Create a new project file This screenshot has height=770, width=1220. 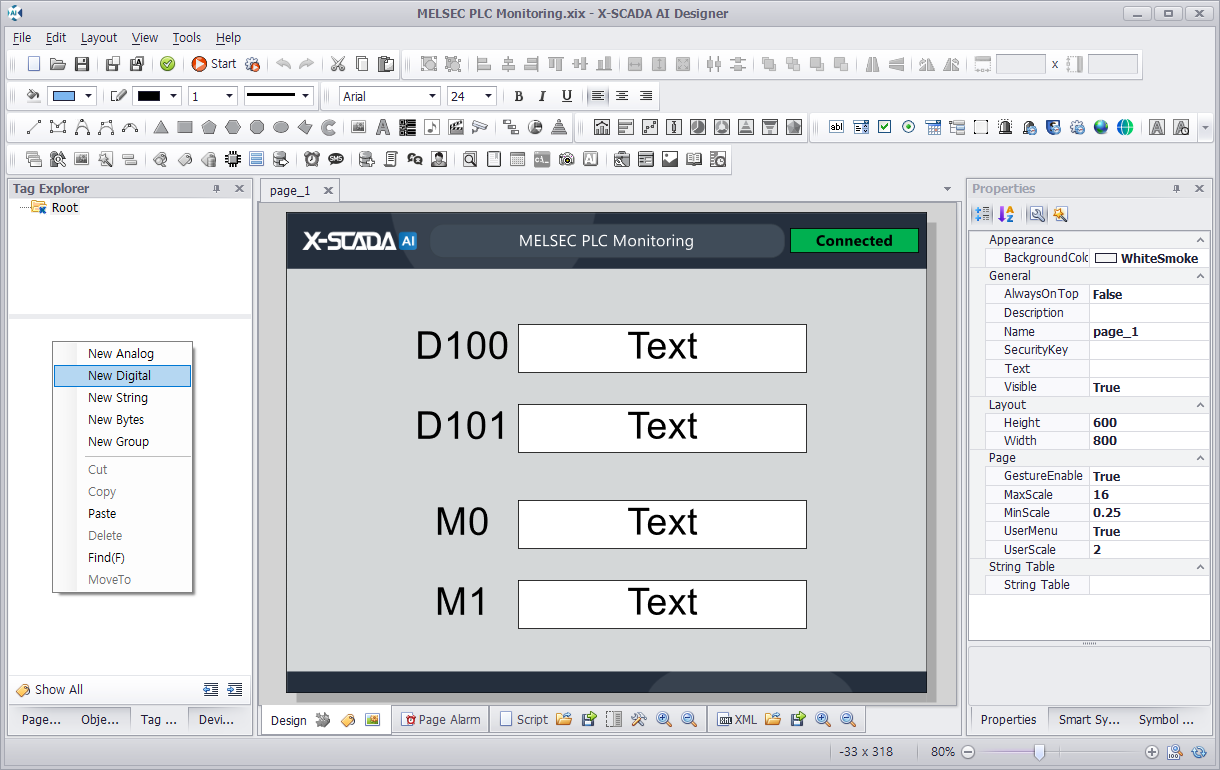click(x=34, y=64)
